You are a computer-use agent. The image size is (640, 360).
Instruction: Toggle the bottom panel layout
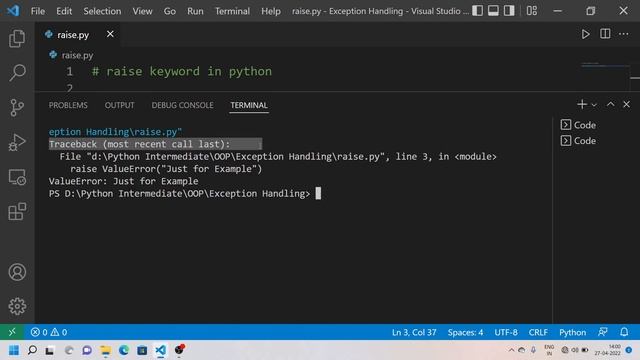[493, 11]
